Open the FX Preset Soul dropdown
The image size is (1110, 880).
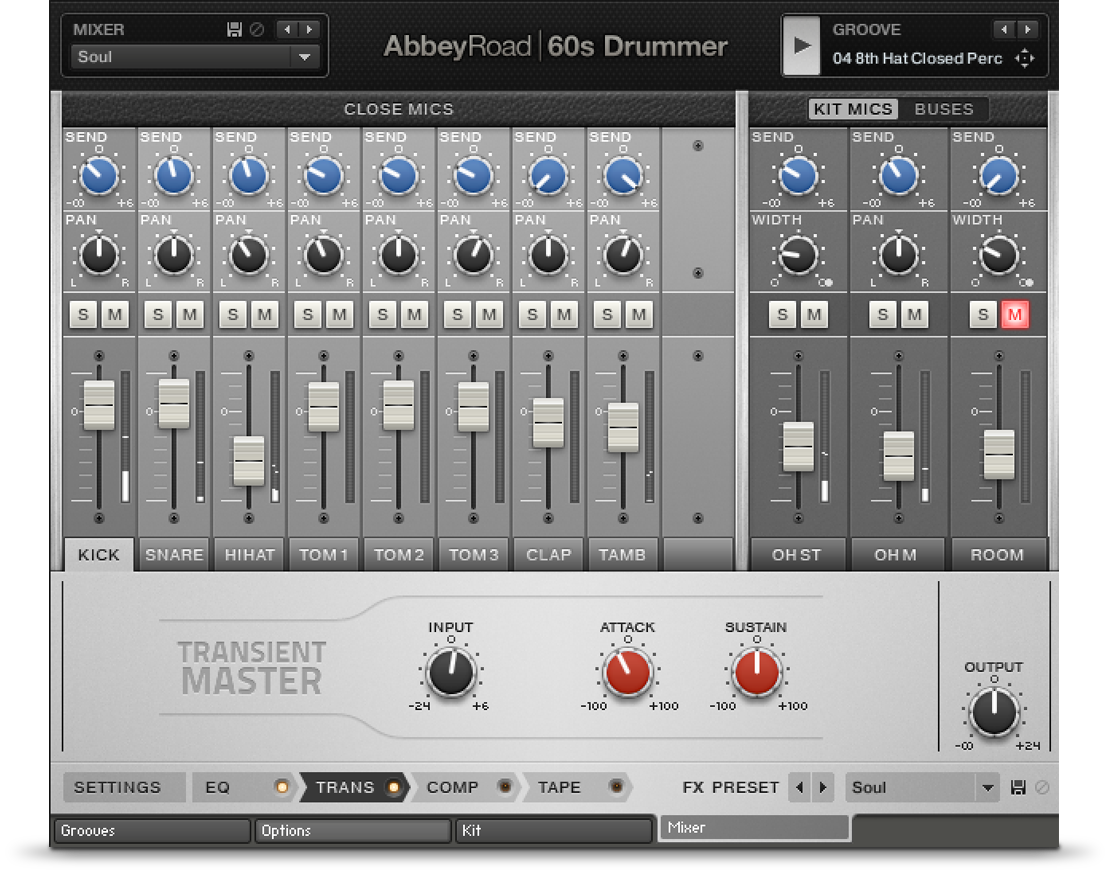pyautogui.click(x=922, y=787)
